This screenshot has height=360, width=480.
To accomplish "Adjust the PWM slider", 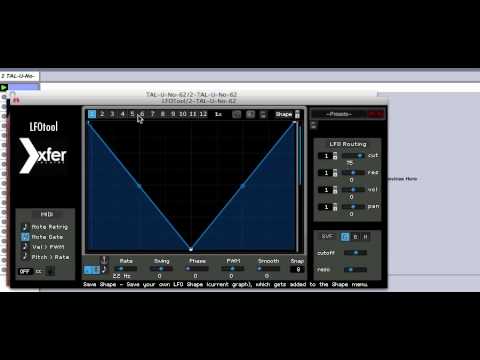I will (233, 269).
